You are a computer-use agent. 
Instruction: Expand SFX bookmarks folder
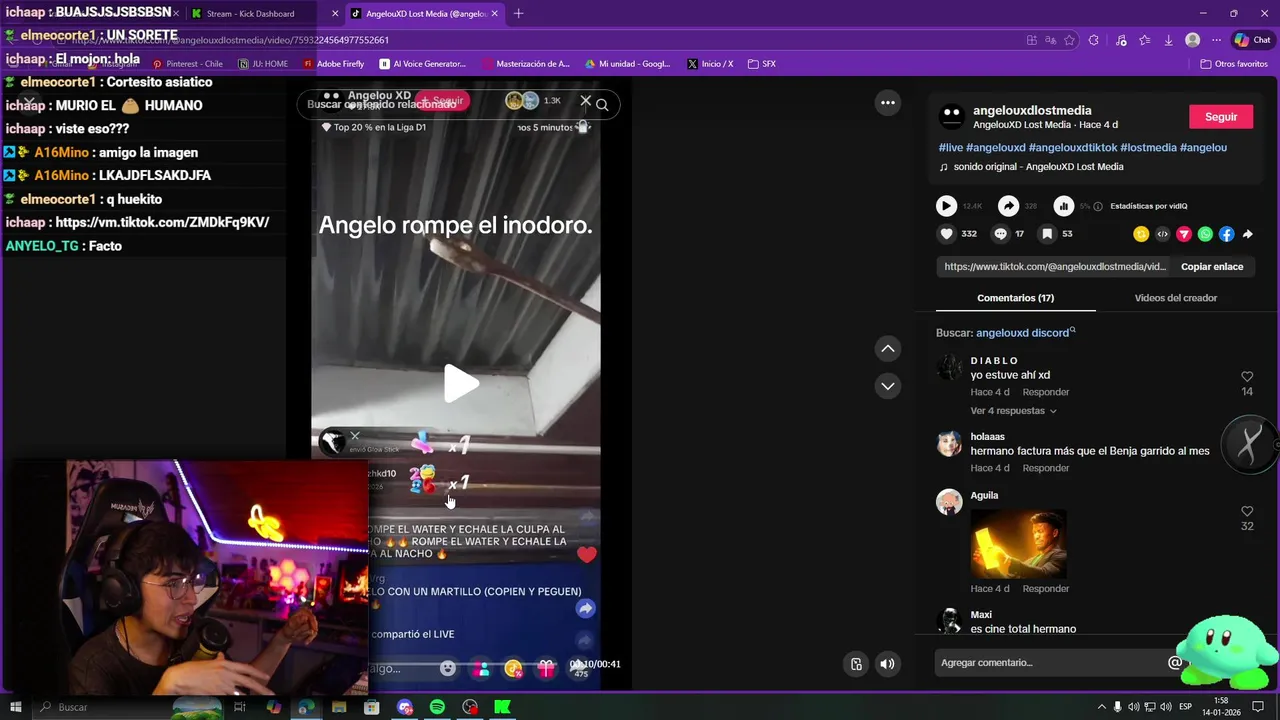click(762, 64)
